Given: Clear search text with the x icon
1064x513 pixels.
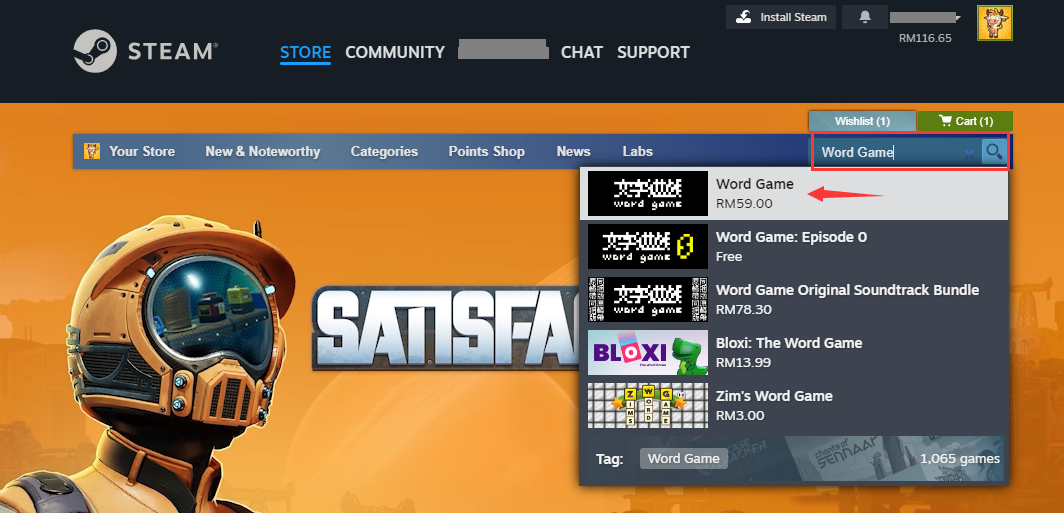Looking at the screenshot, I should tap(970, 154).
